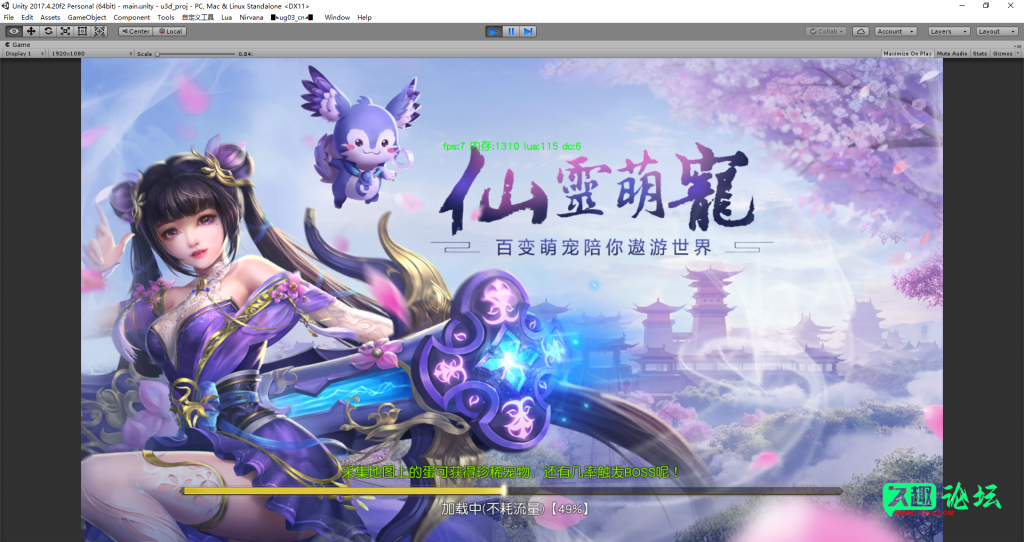Open the Nirvana menu

coord(251,17)
